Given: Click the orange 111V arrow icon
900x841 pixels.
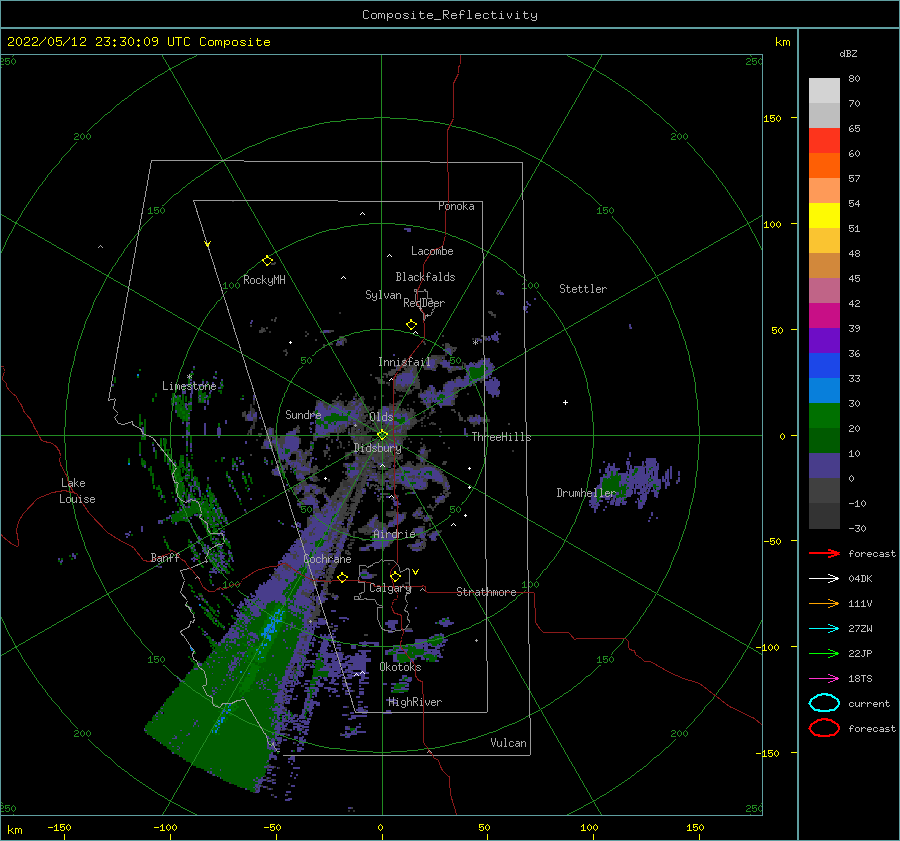Looking at the screenshot, I should (x=824, y=603).
